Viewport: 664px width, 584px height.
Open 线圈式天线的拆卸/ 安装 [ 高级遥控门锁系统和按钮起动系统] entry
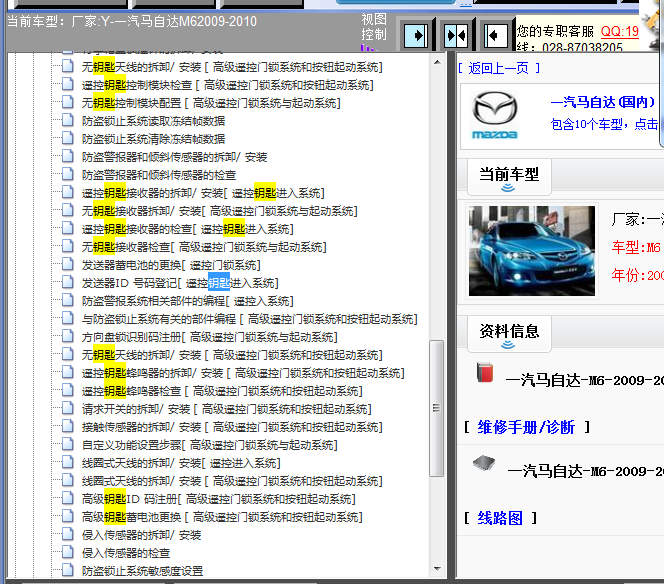pos(232,481)
